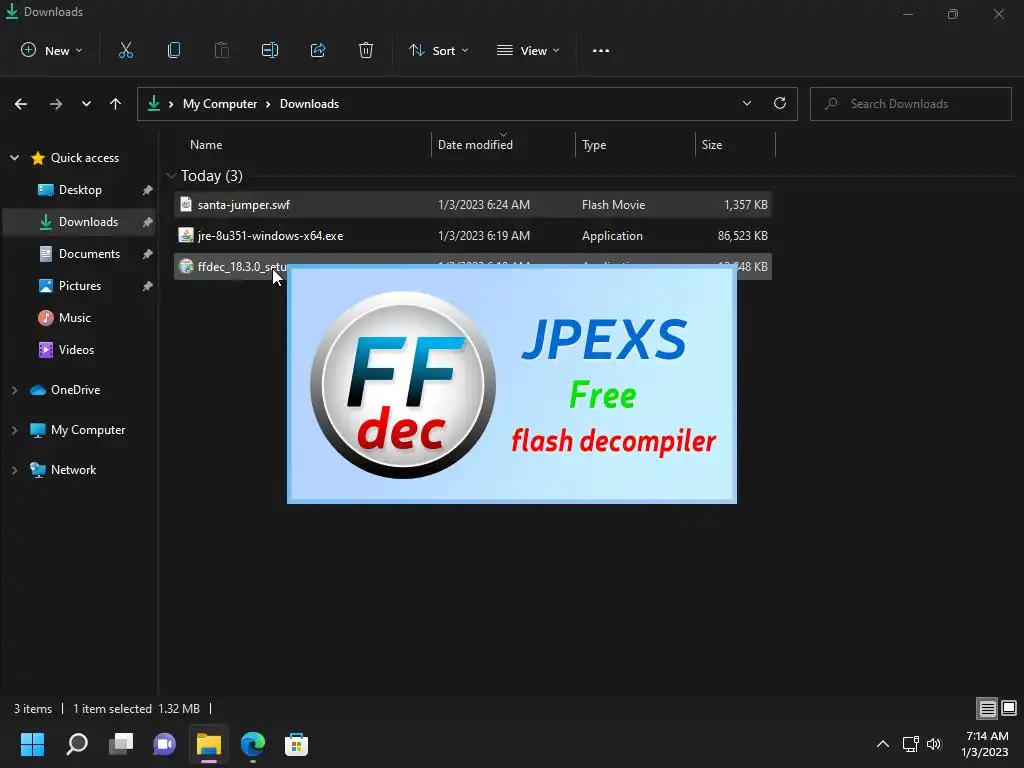1024x768 pixels.
Task: Go forward with the right arrow
Action: [56, 104]
